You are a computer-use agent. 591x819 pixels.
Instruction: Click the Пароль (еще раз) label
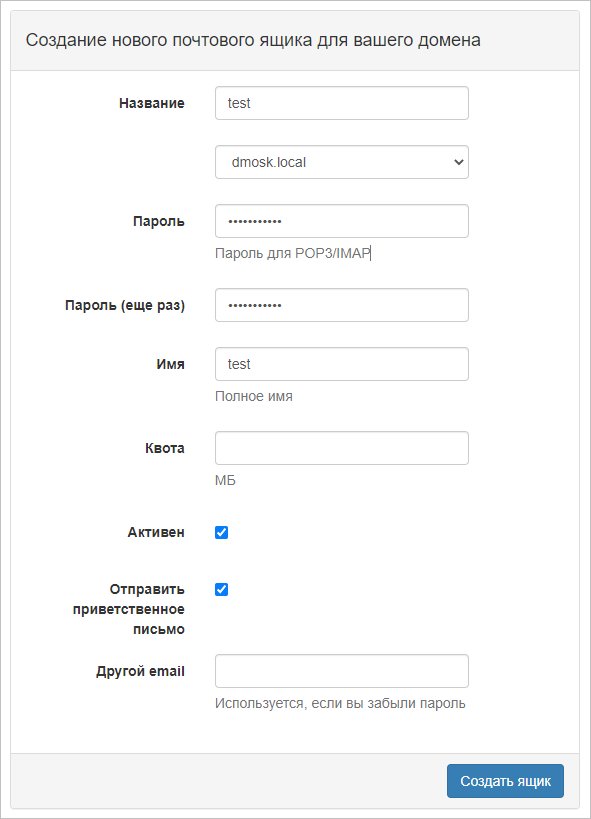[x=125, y=306]
